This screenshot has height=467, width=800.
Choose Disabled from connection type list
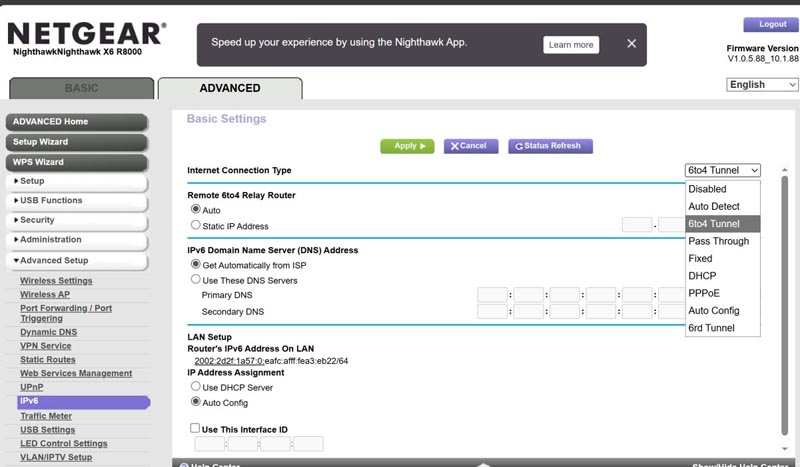point(722,189)
